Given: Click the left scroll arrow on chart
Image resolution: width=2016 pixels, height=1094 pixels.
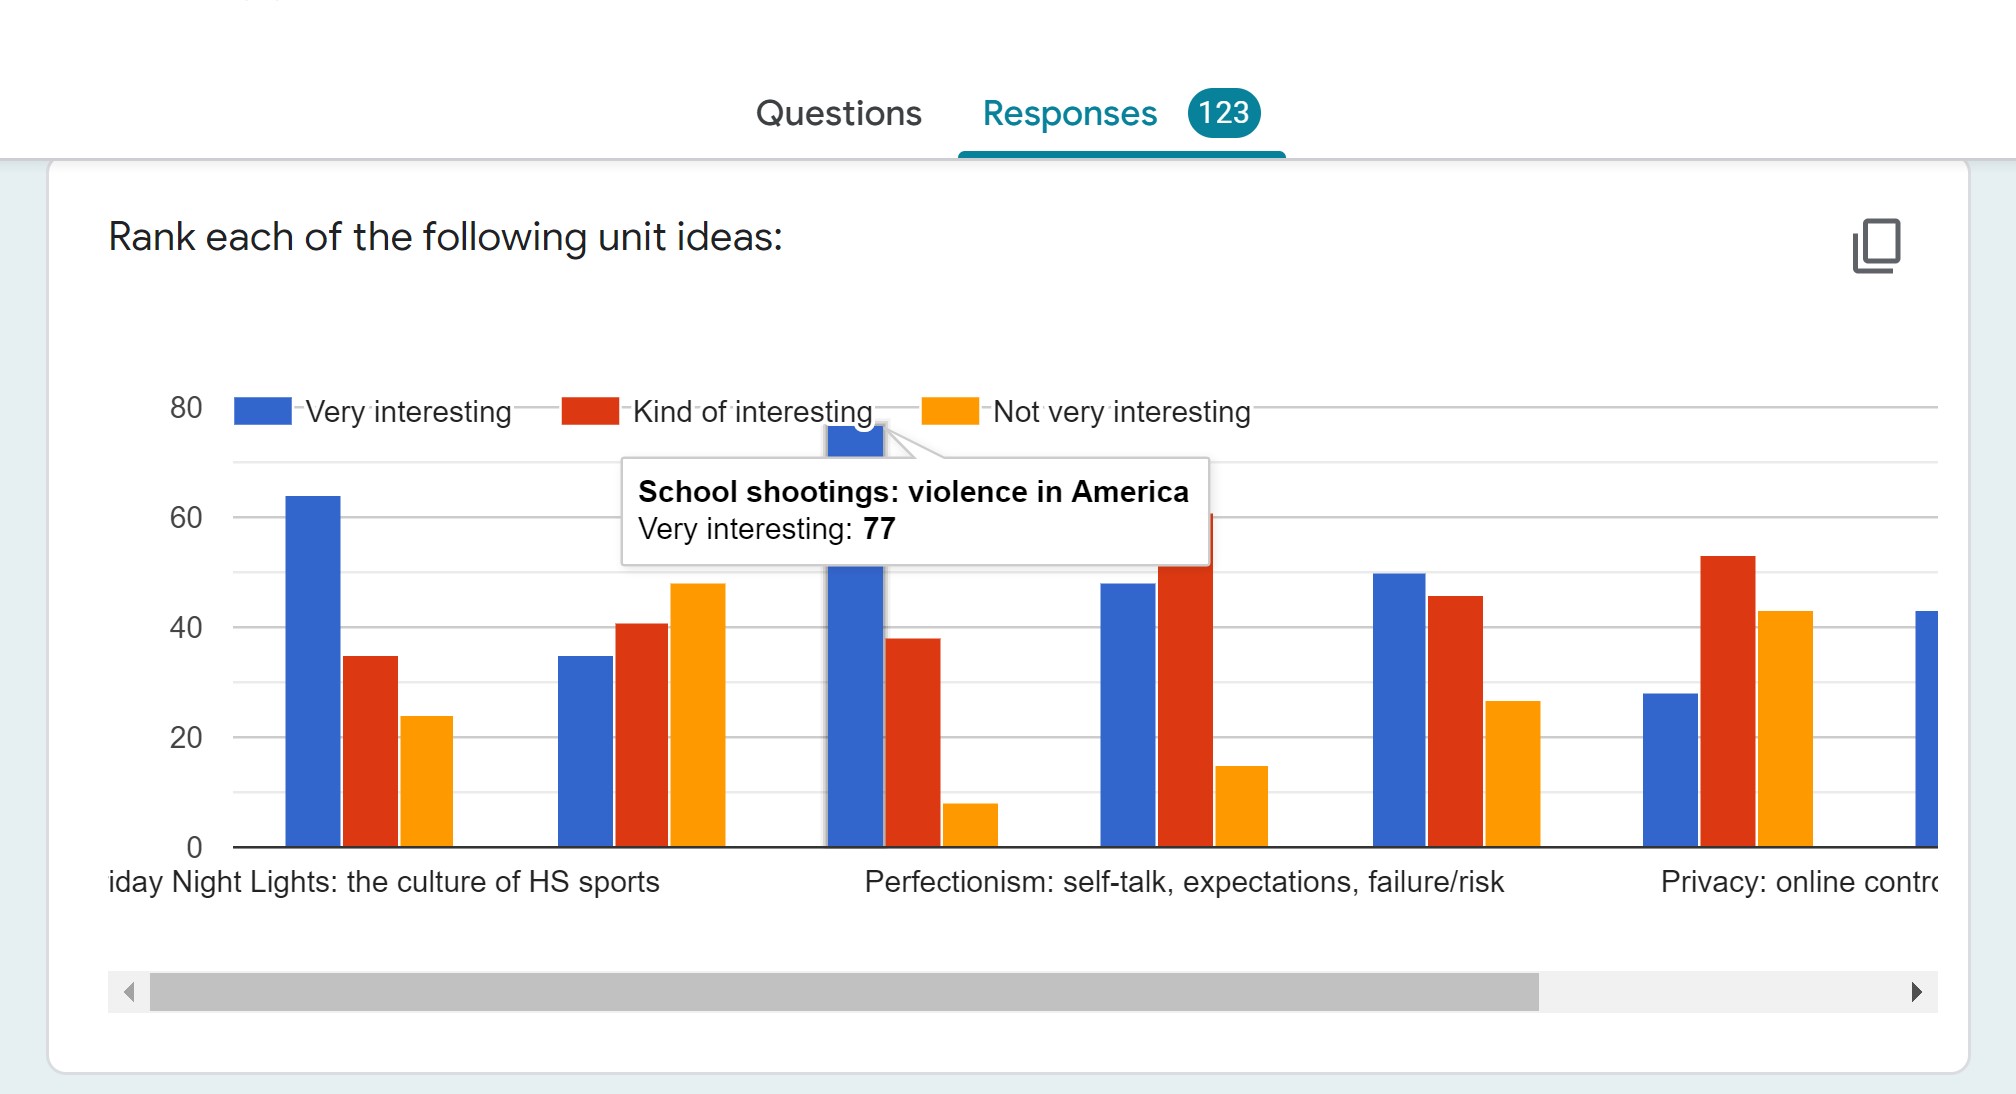Looking at the screenshot, I should click(128, 993).
